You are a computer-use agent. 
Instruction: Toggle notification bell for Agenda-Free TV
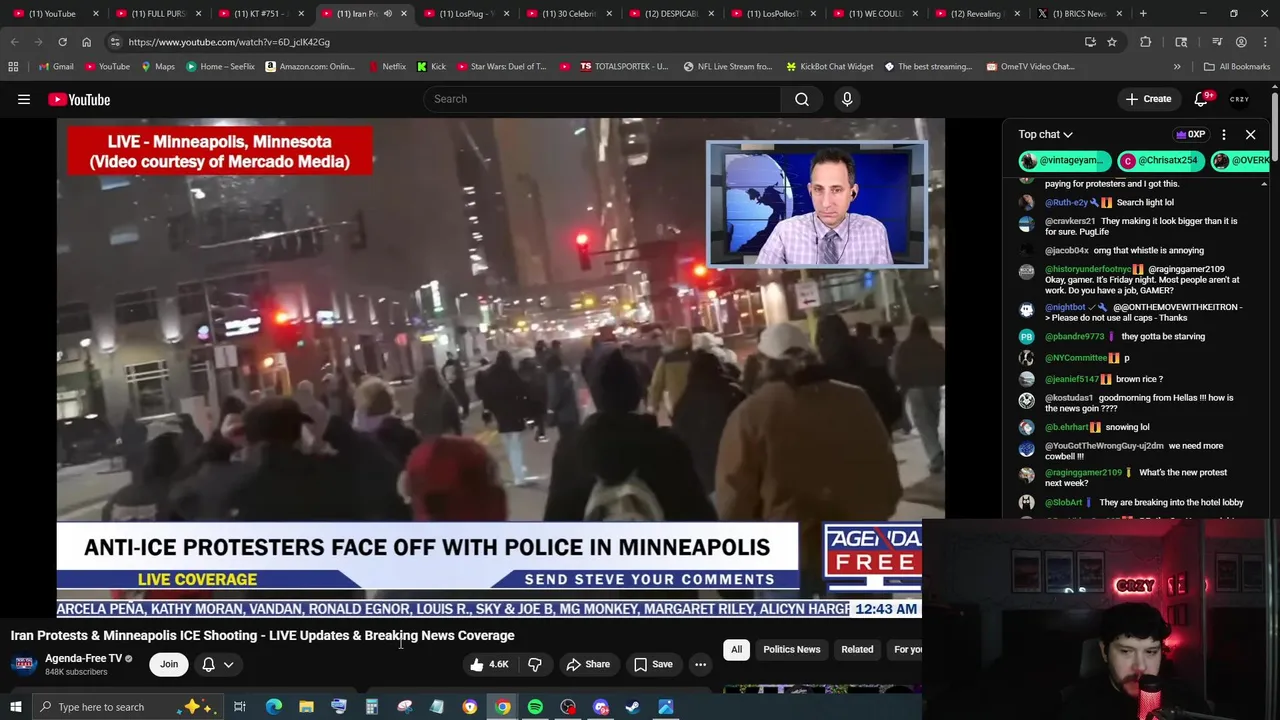[209, 664]
